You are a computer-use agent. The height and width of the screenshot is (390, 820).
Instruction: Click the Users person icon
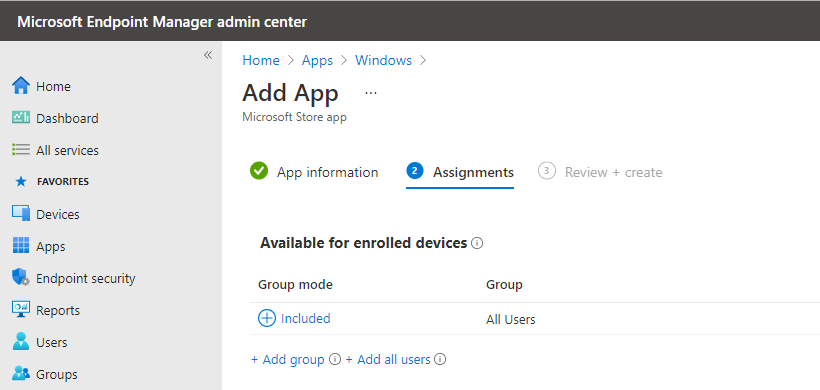[21, 342]
